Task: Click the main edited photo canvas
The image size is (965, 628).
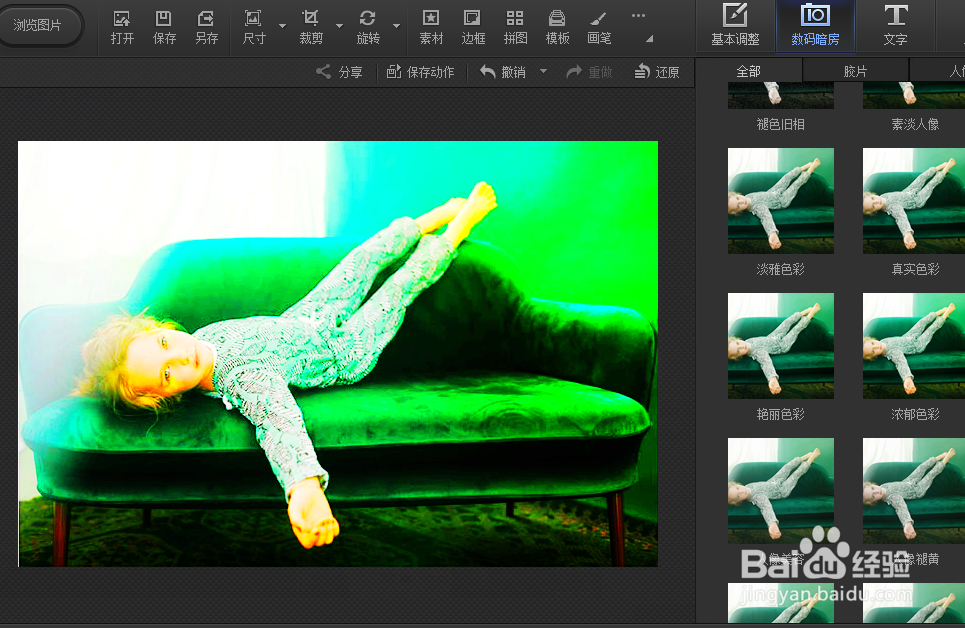Action: 338,354
